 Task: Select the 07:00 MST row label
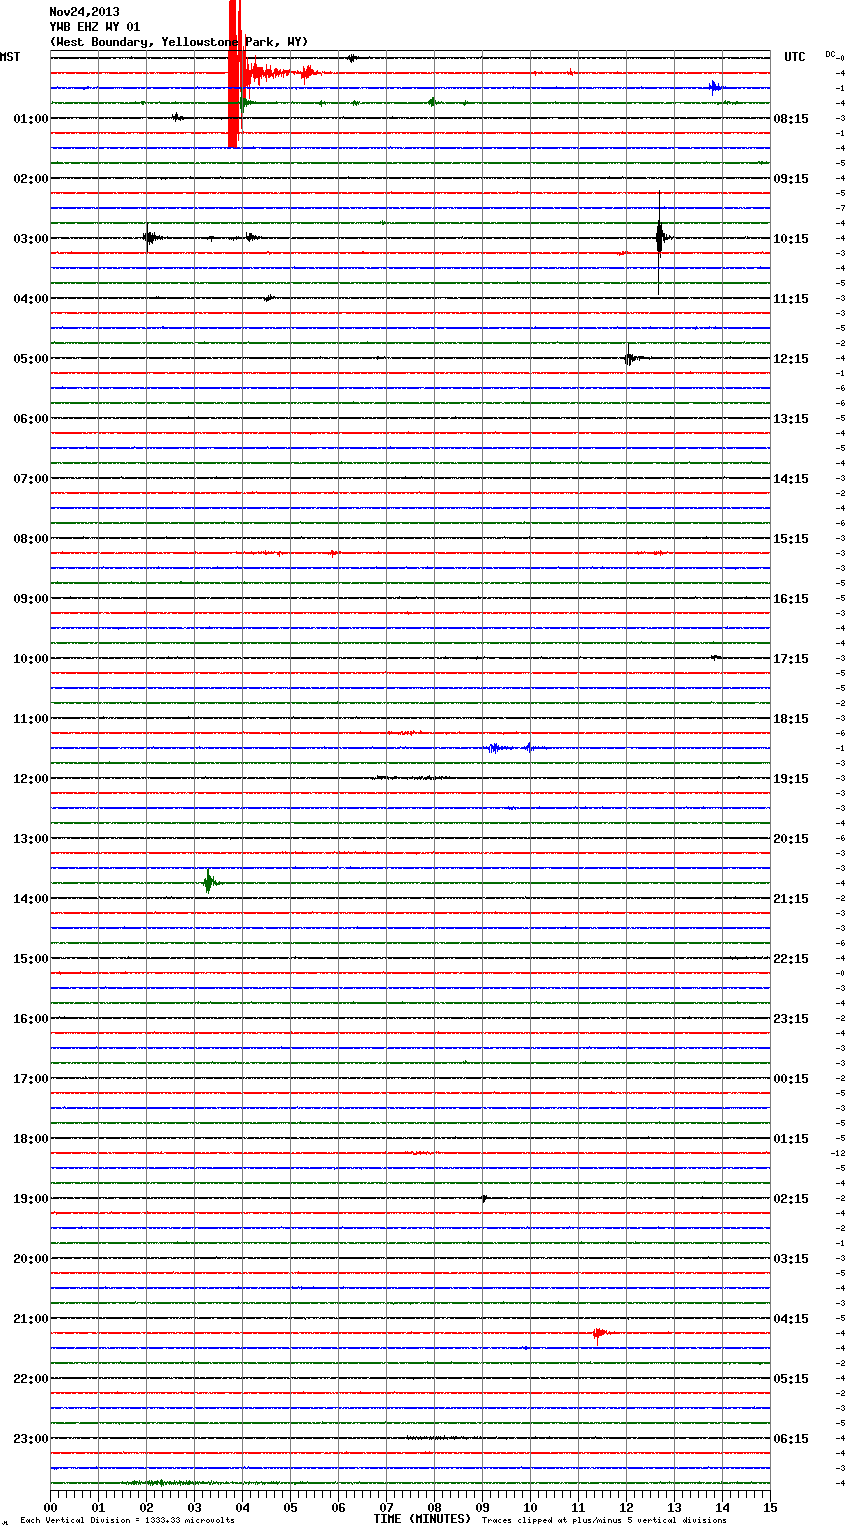click(31, 478)
